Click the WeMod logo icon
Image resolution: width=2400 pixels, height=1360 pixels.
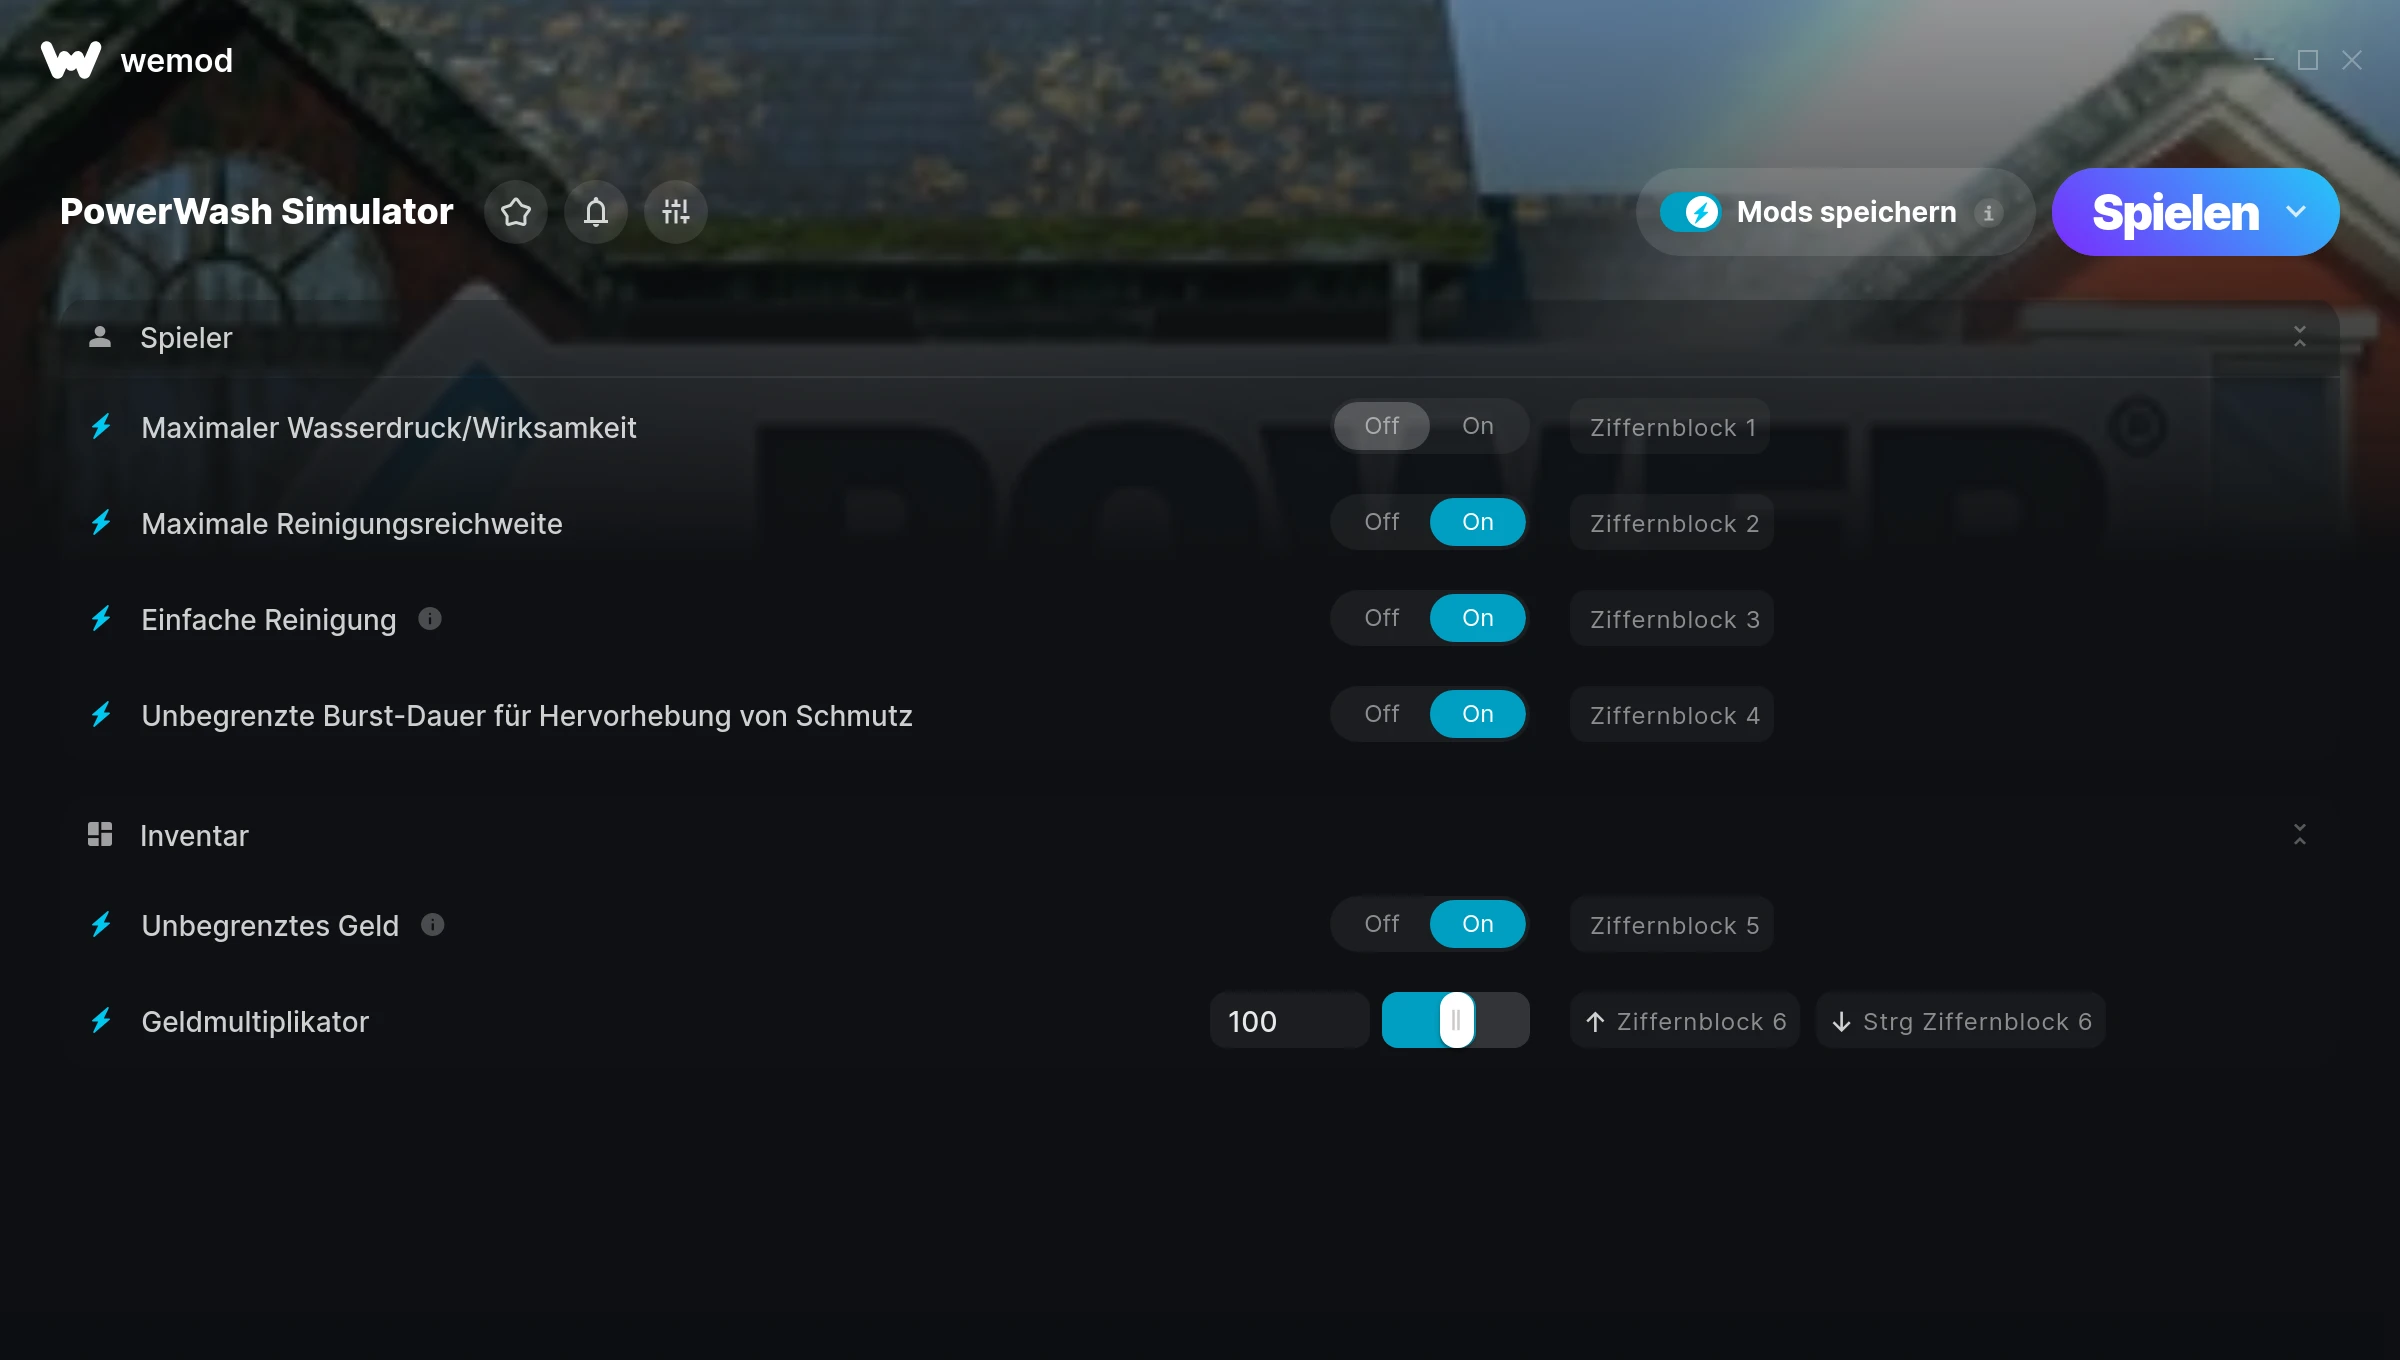71,60
